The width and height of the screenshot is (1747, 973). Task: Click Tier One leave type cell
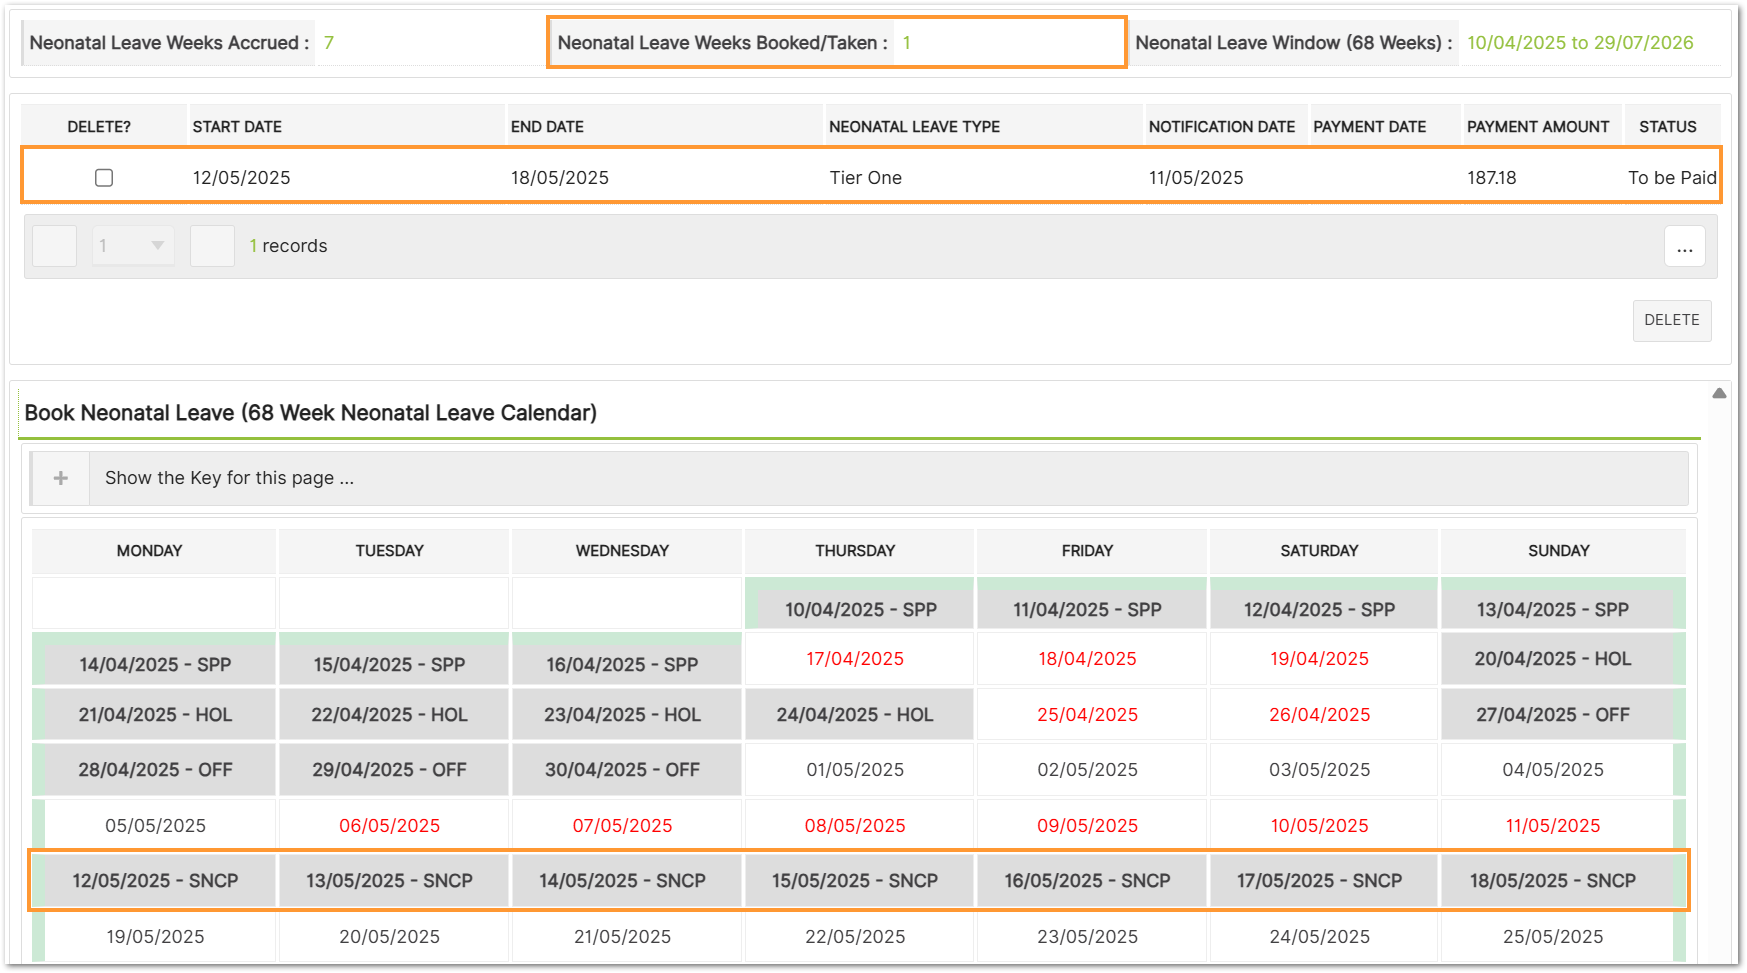(x=866, y=178)
